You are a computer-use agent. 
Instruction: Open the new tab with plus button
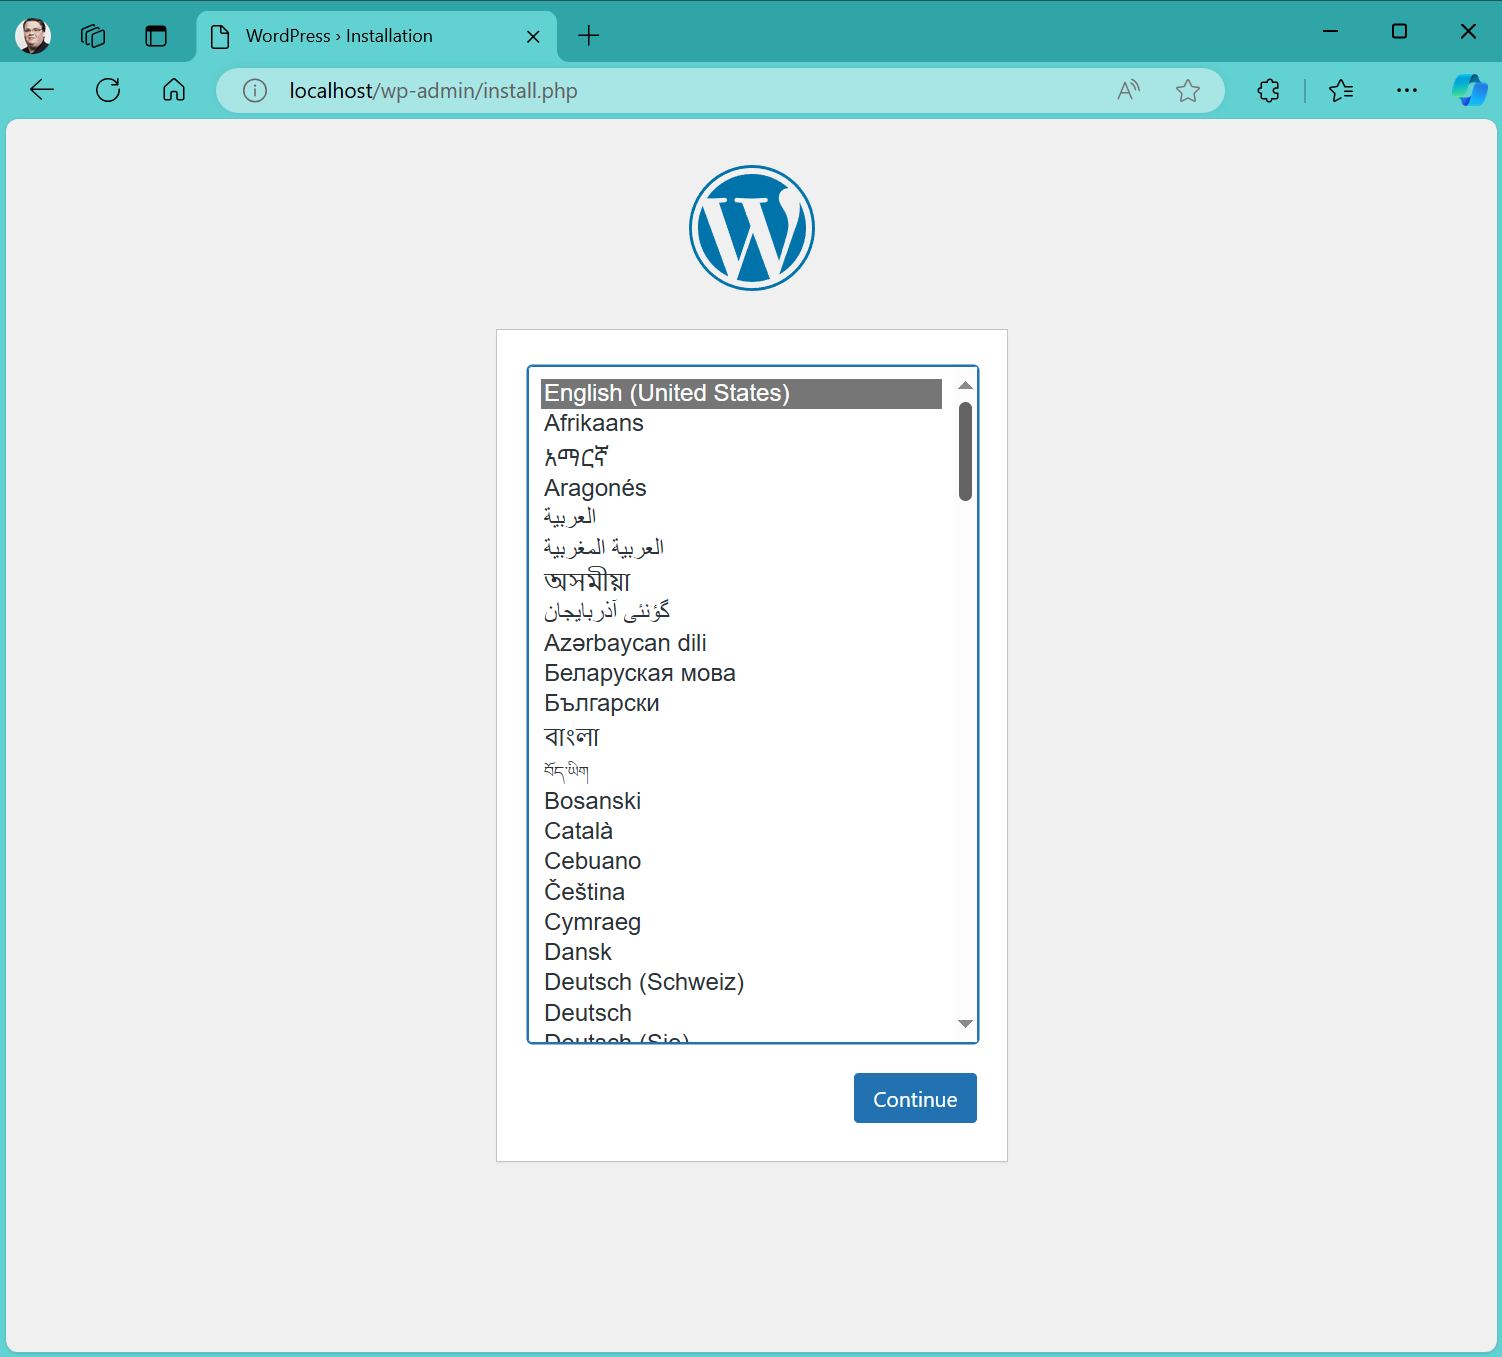(589, 36)
